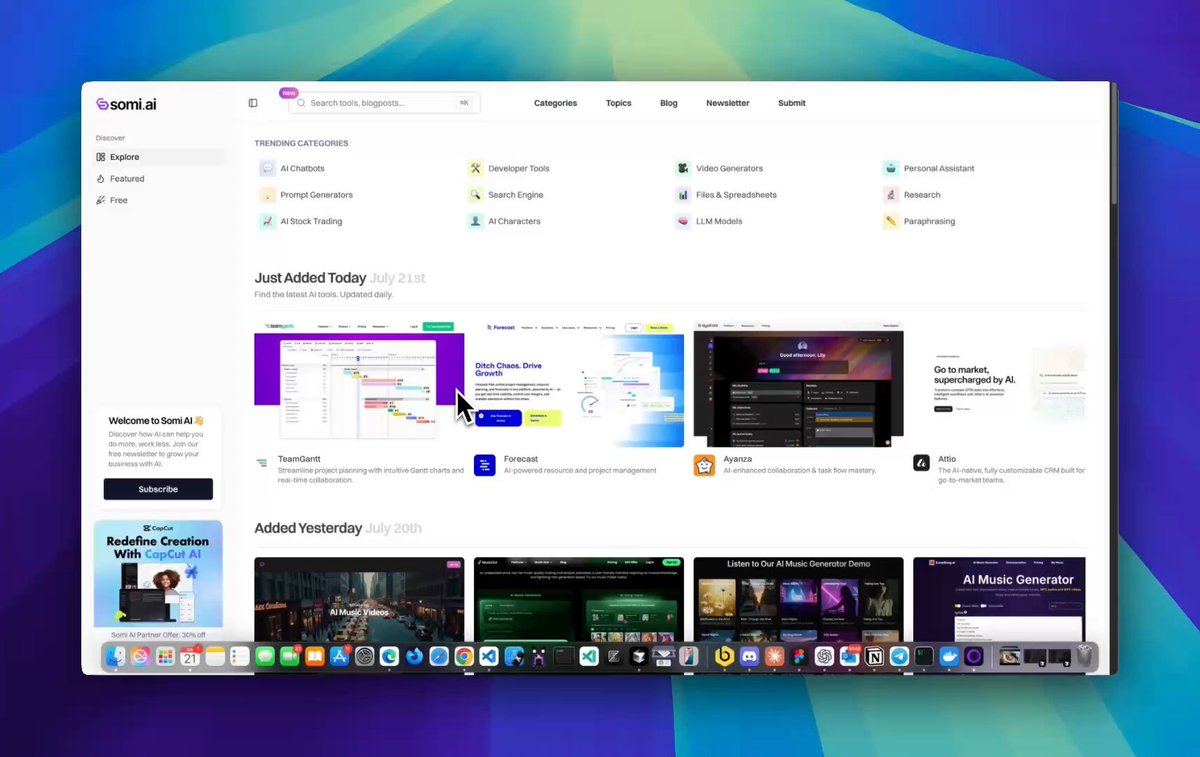Open the Research category

pos(911,195)
